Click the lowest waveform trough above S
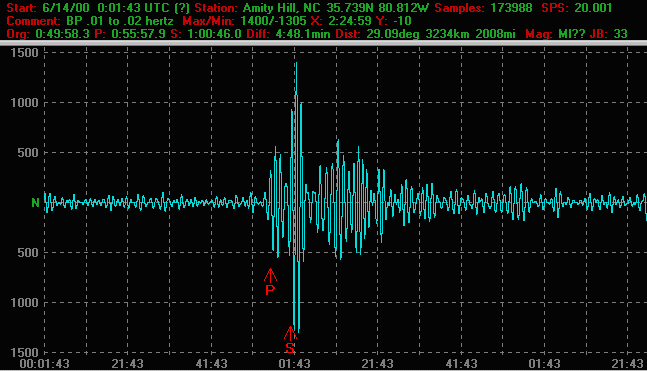The width and height of the screenshot is (647, 371). 298,330
